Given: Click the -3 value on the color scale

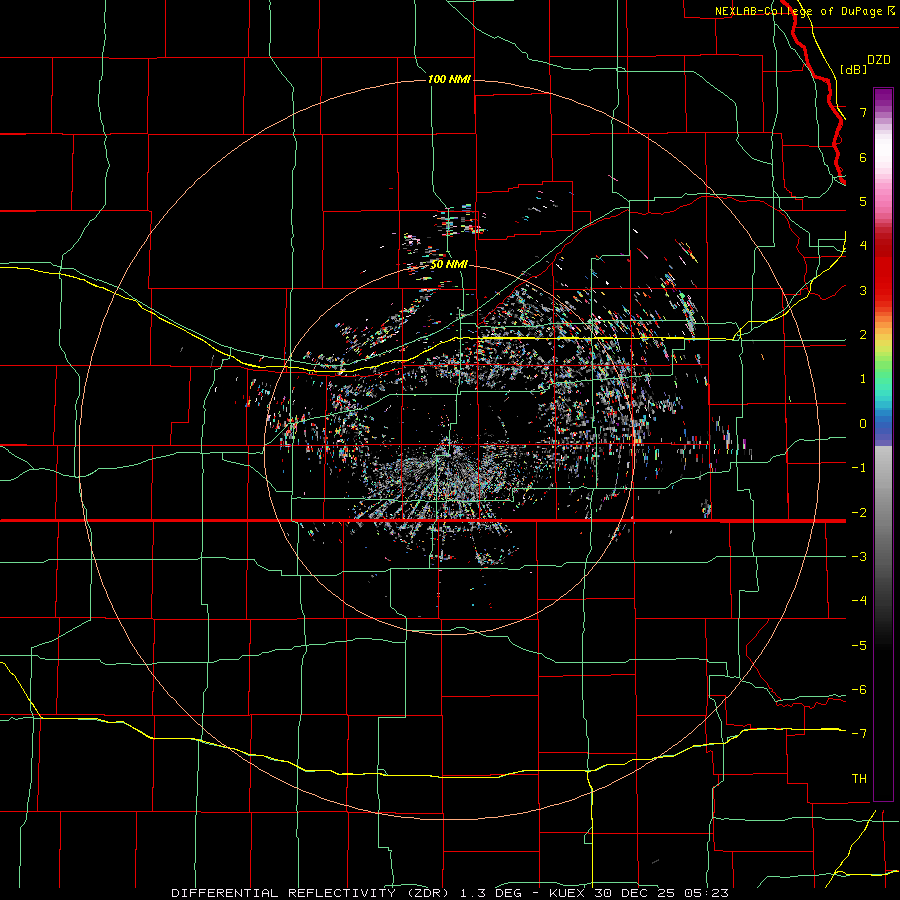Looking at the screenshot, I should pos(859,556).
